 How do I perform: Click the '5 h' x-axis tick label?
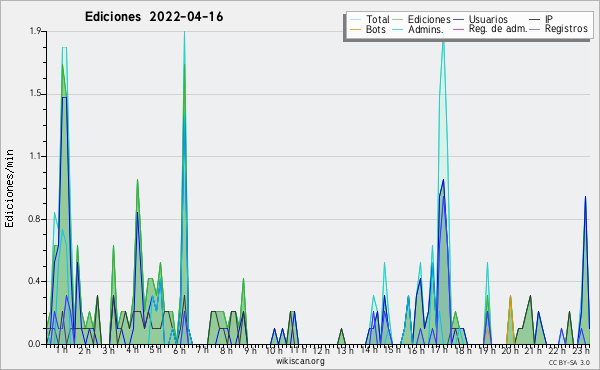click(x=155, y=350)
